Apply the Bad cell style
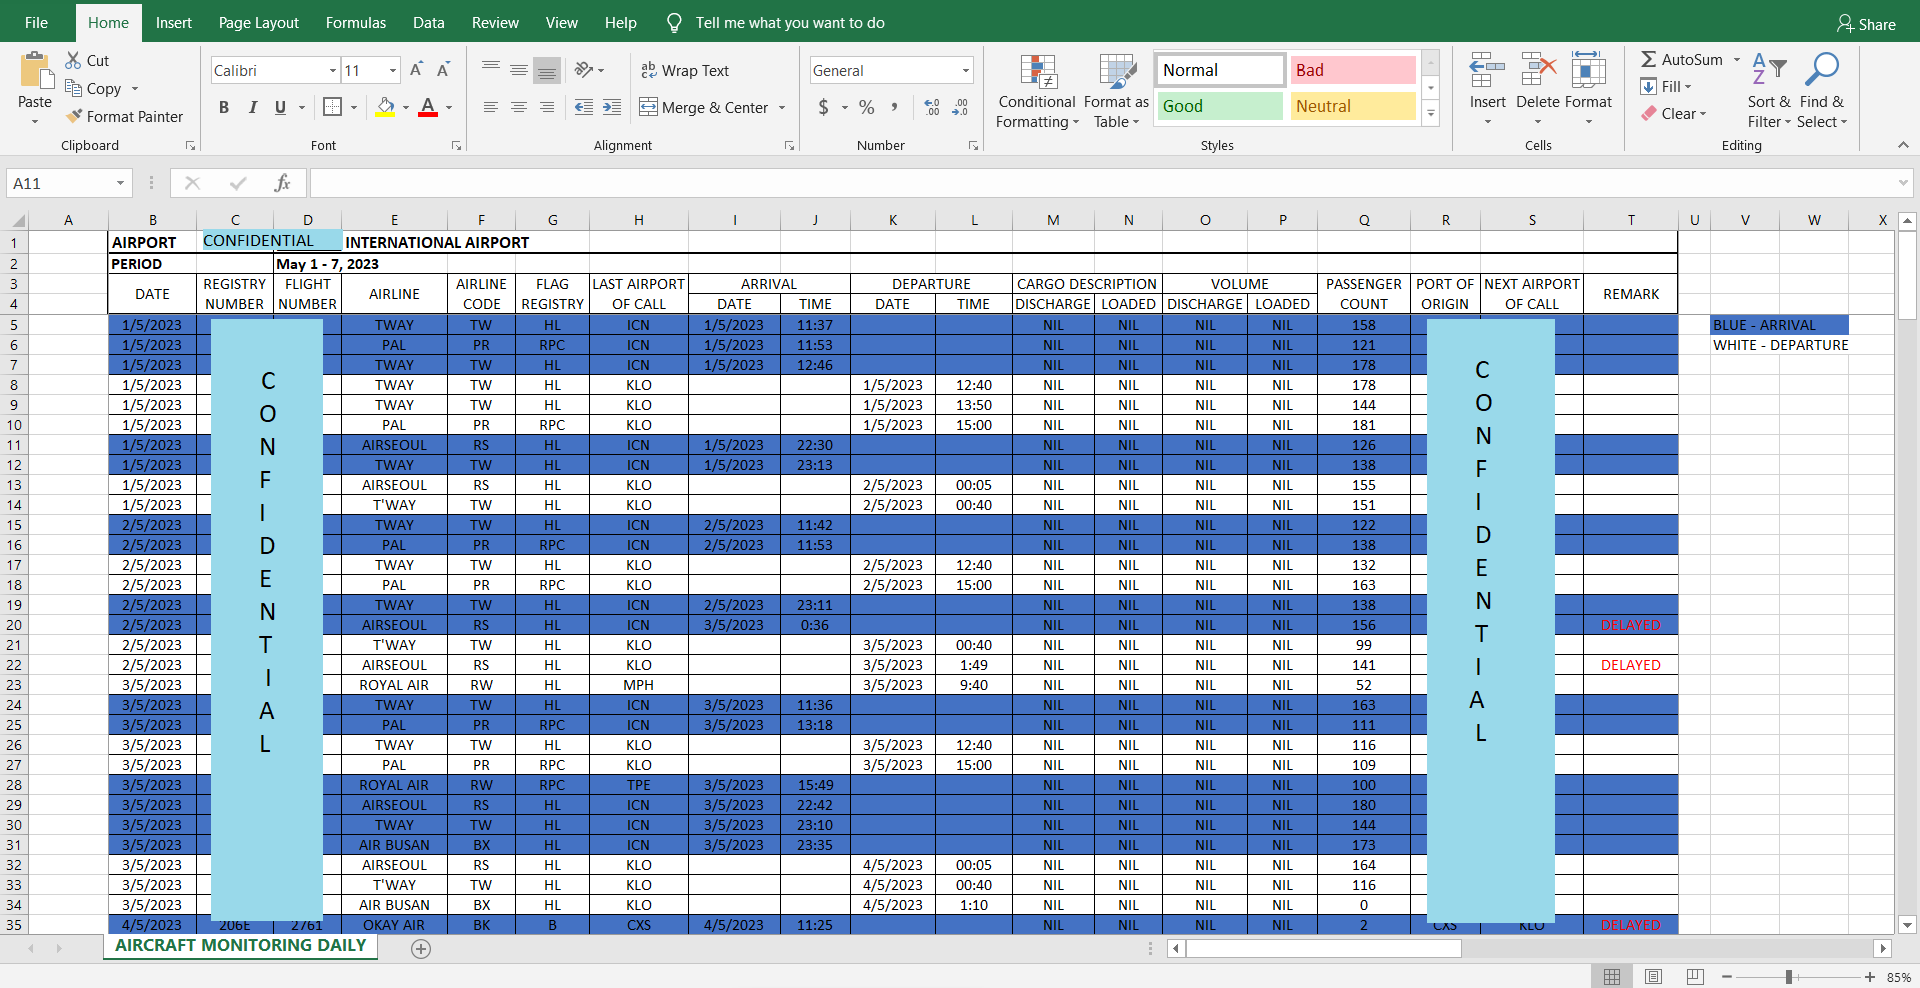 [x=1352, y=70]
